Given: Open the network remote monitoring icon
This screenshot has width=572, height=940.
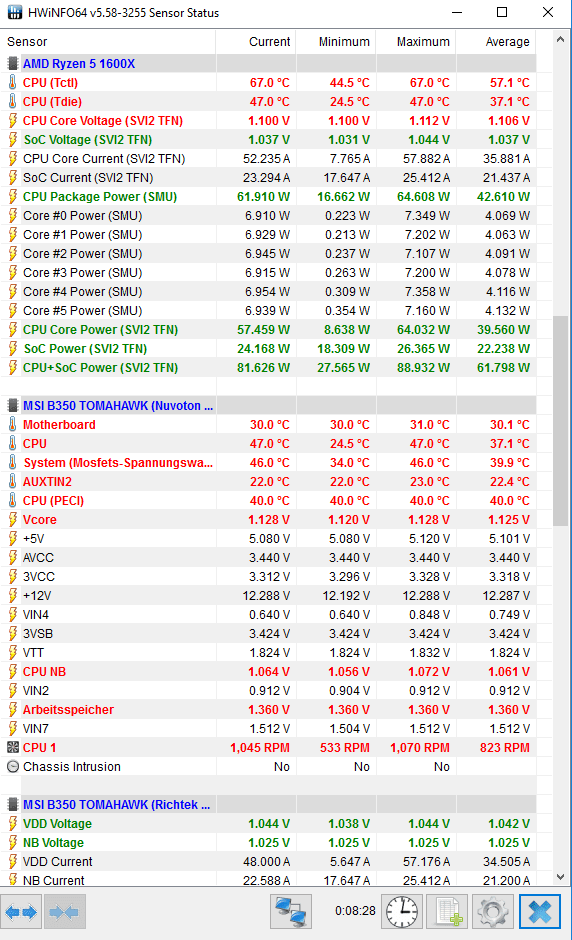Looking at the screenshot, I should click(x=291, y=912).
